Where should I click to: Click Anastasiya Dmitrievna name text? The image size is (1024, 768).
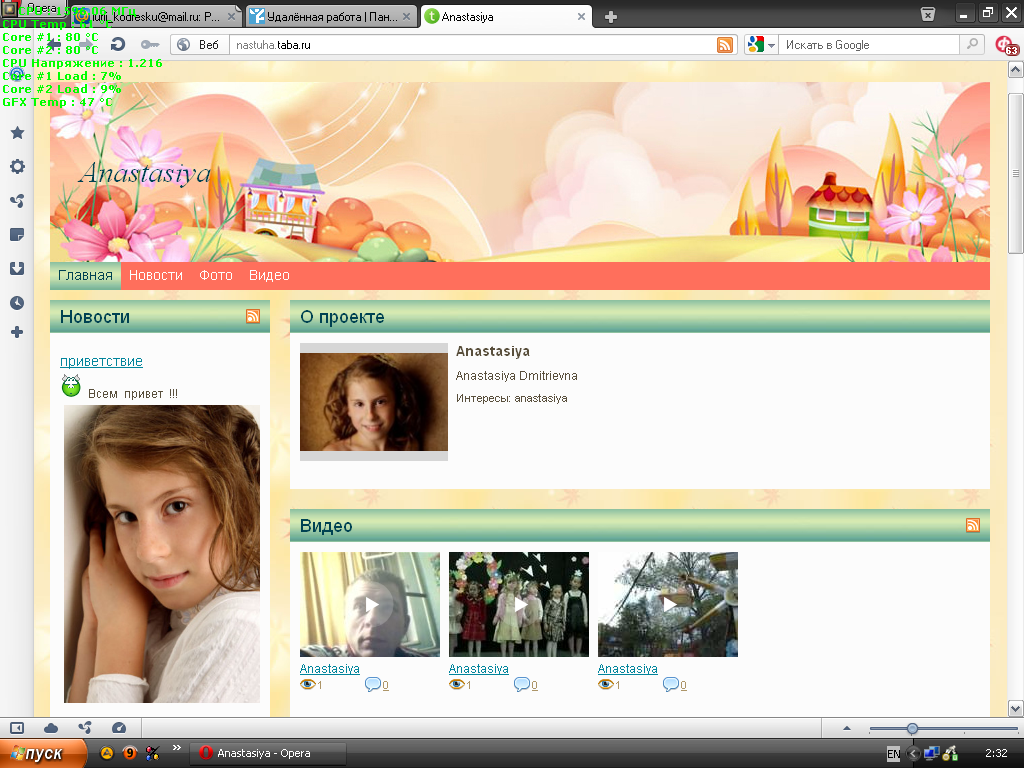[517, 376]
